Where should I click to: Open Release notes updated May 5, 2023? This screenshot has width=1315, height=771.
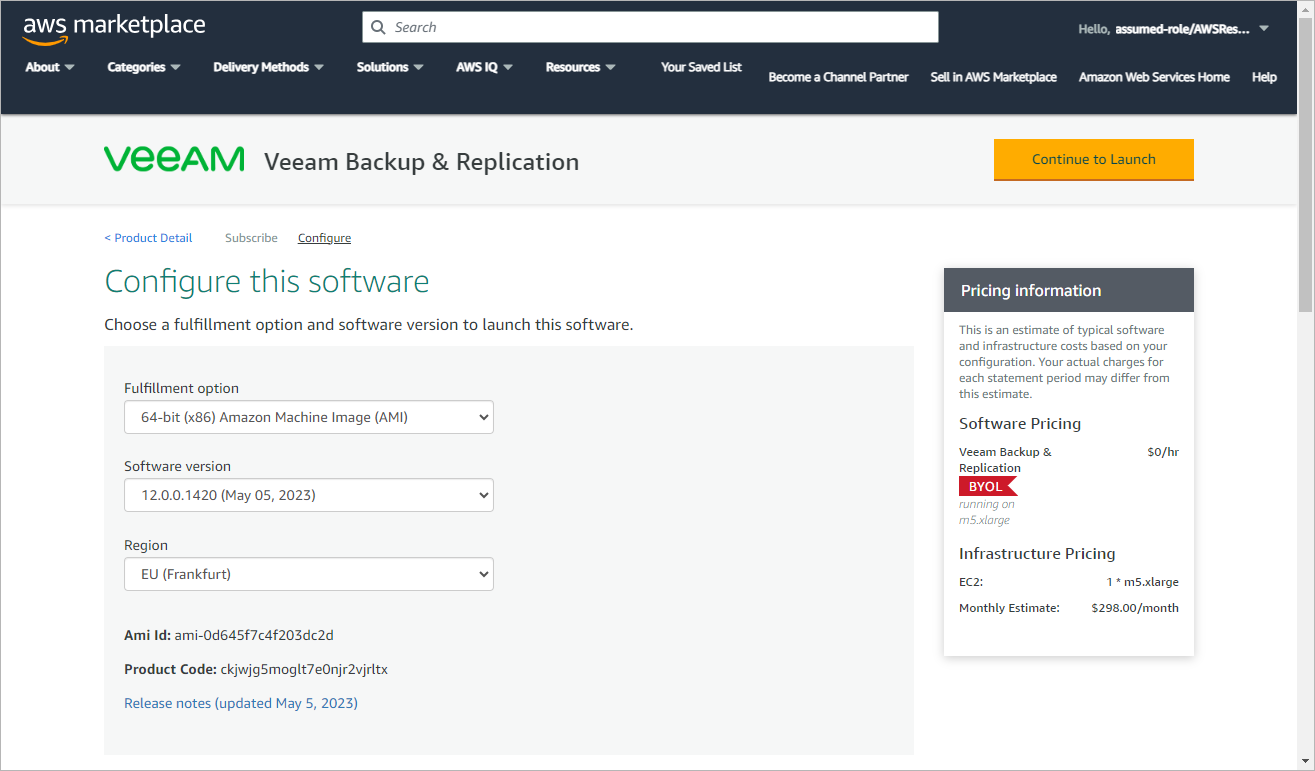tap(241, 703)
